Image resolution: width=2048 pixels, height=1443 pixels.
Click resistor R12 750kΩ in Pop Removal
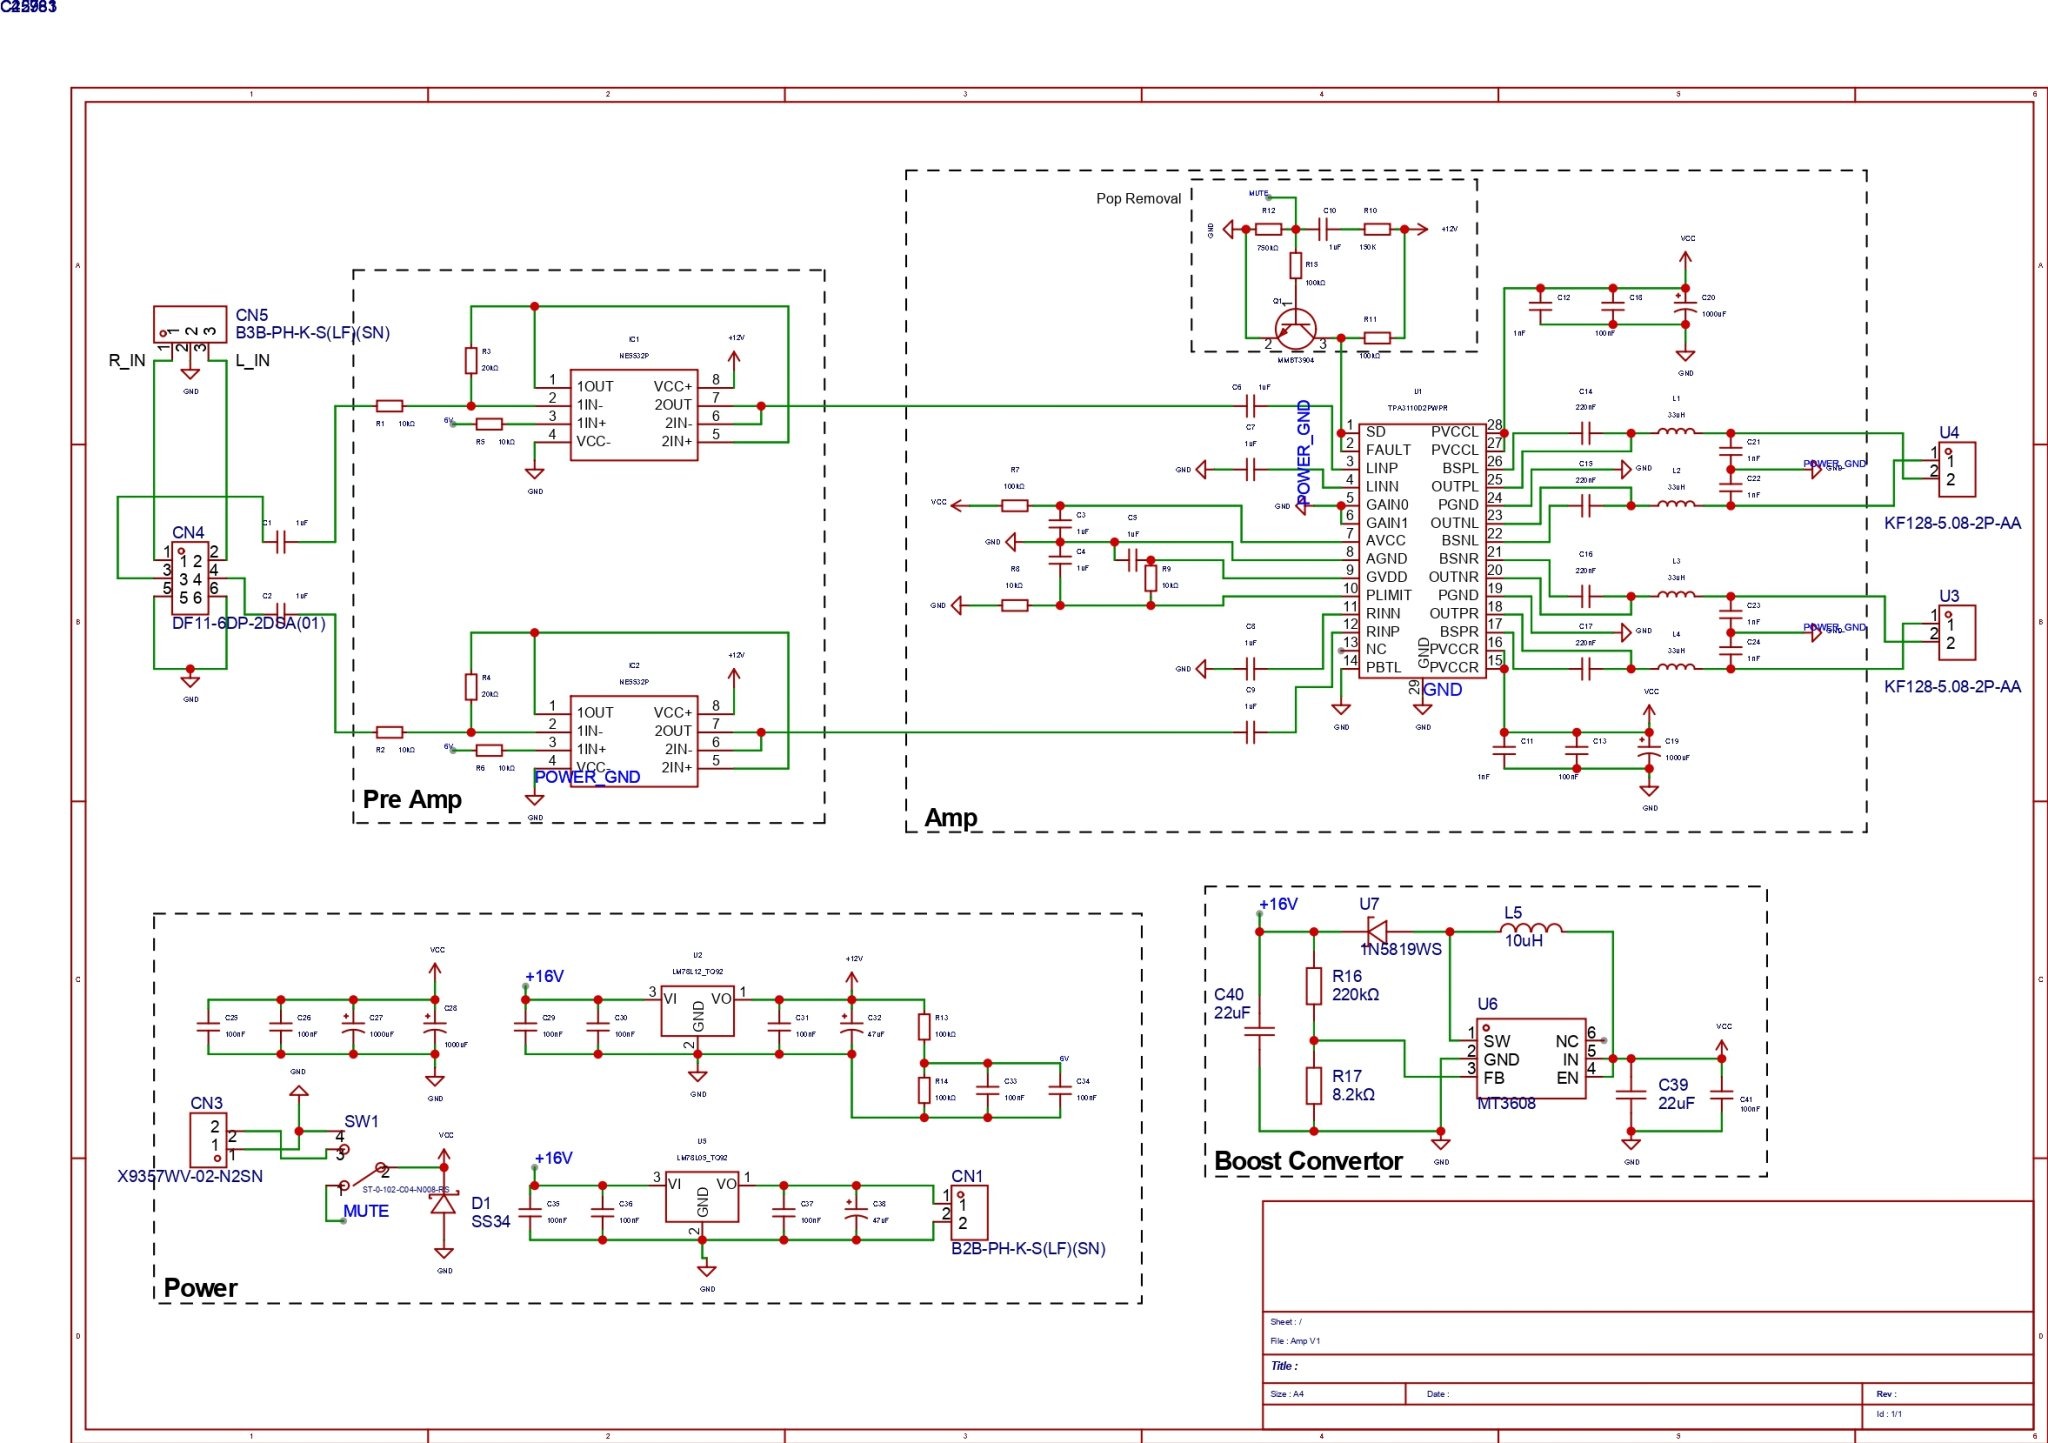[x=1268, y=229]
